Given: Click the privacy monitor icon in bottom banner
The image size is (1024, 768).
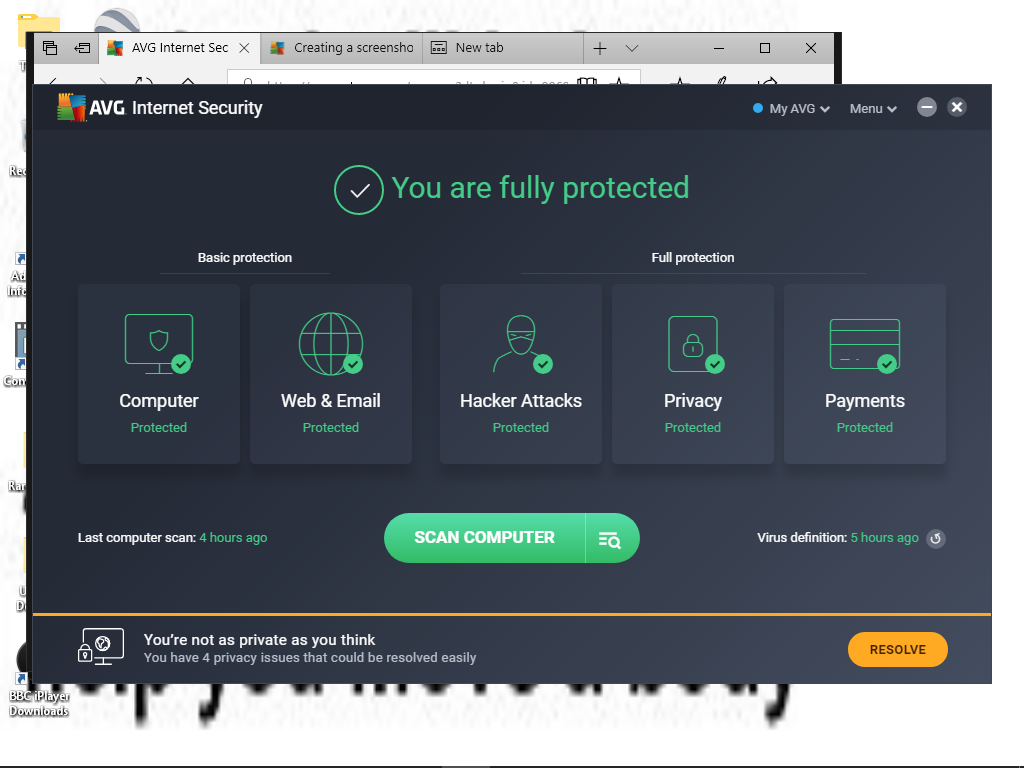Looking at the screenshot, I should 101,647.
